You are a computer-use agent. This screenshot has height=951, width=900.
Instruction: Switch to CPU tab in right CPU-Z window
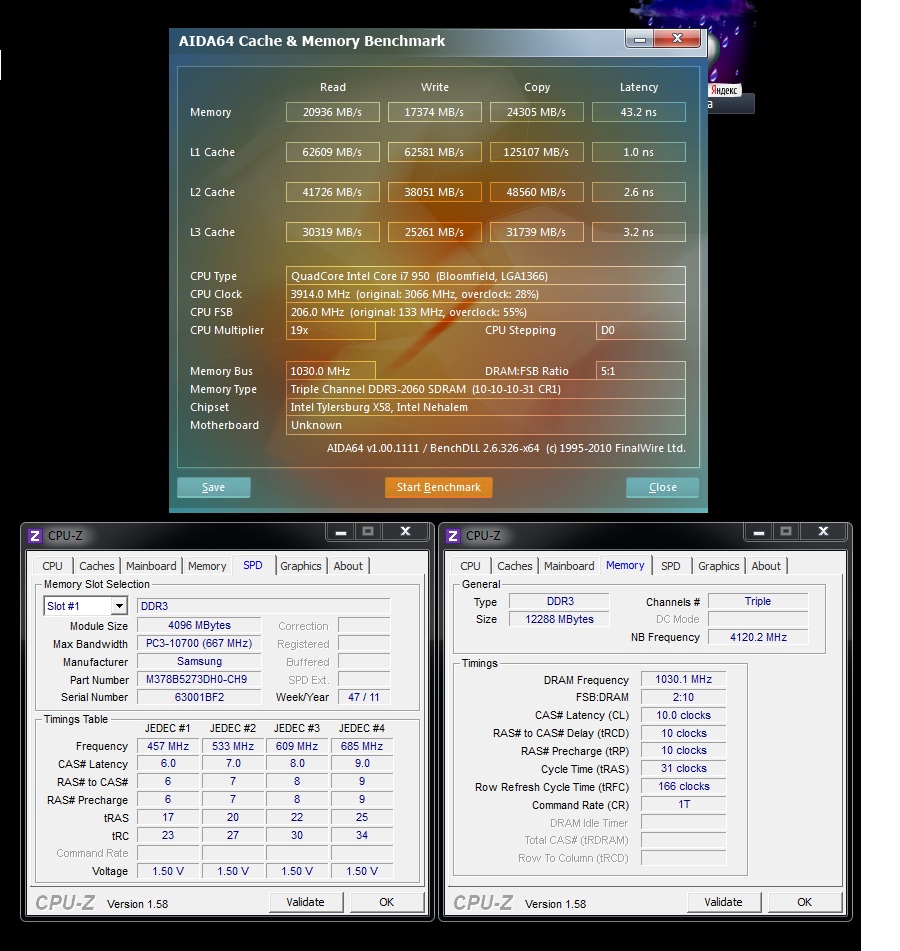pyautogui.click(x=470, y=566)
